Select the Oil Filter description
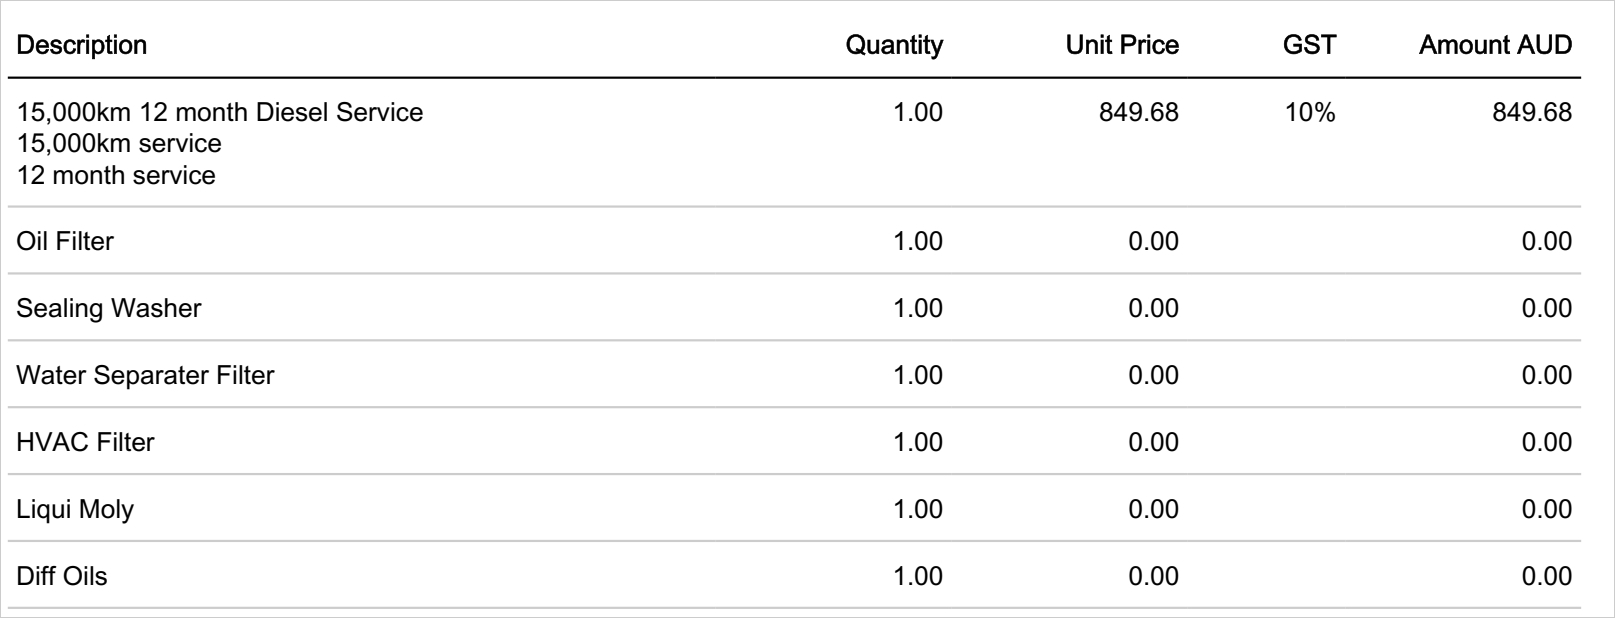The height and width of the screenshot is (618, 1615). pyautogui.click(x=65, y=241)
